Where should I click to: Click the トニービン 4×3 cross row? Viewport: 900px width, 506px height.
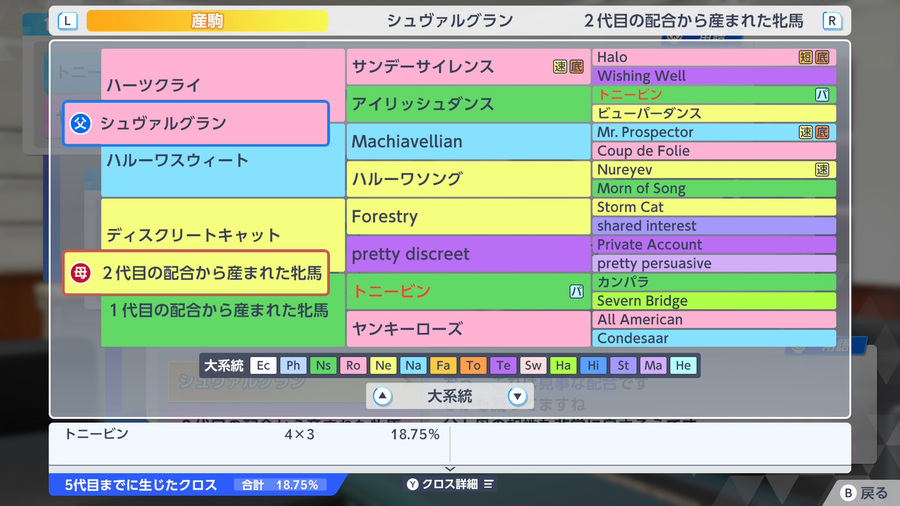251,434
